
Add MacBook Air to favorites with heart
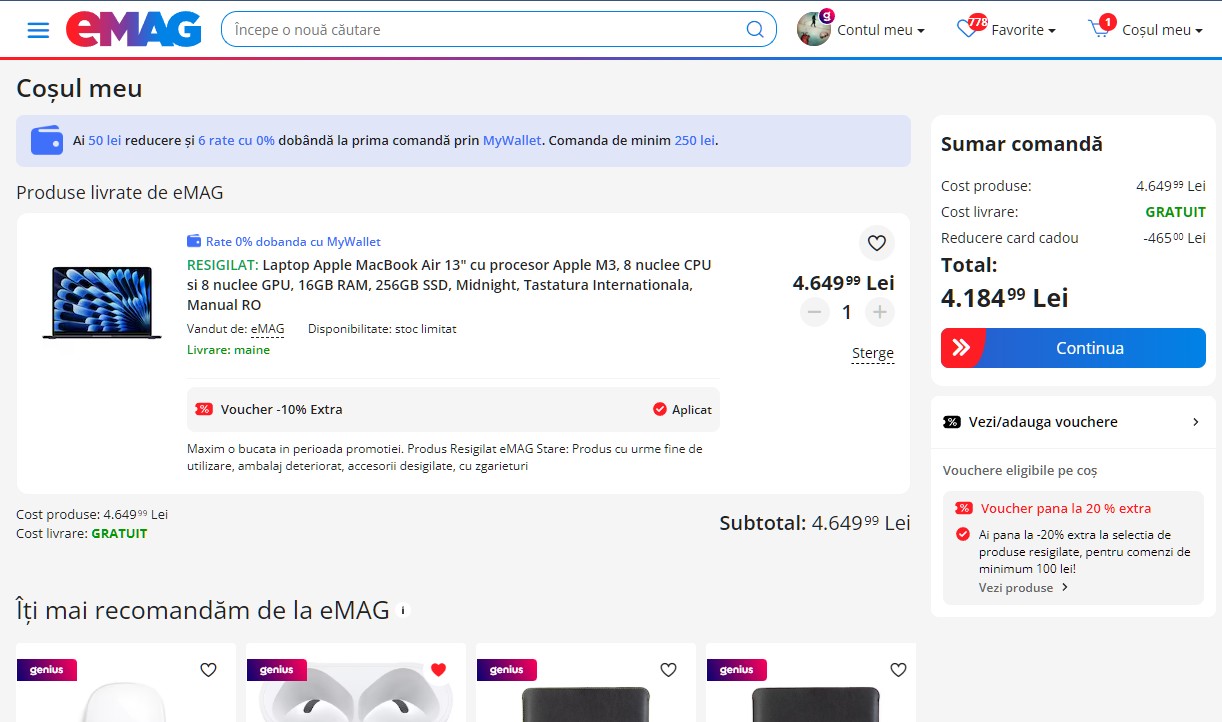coord(876,243)
